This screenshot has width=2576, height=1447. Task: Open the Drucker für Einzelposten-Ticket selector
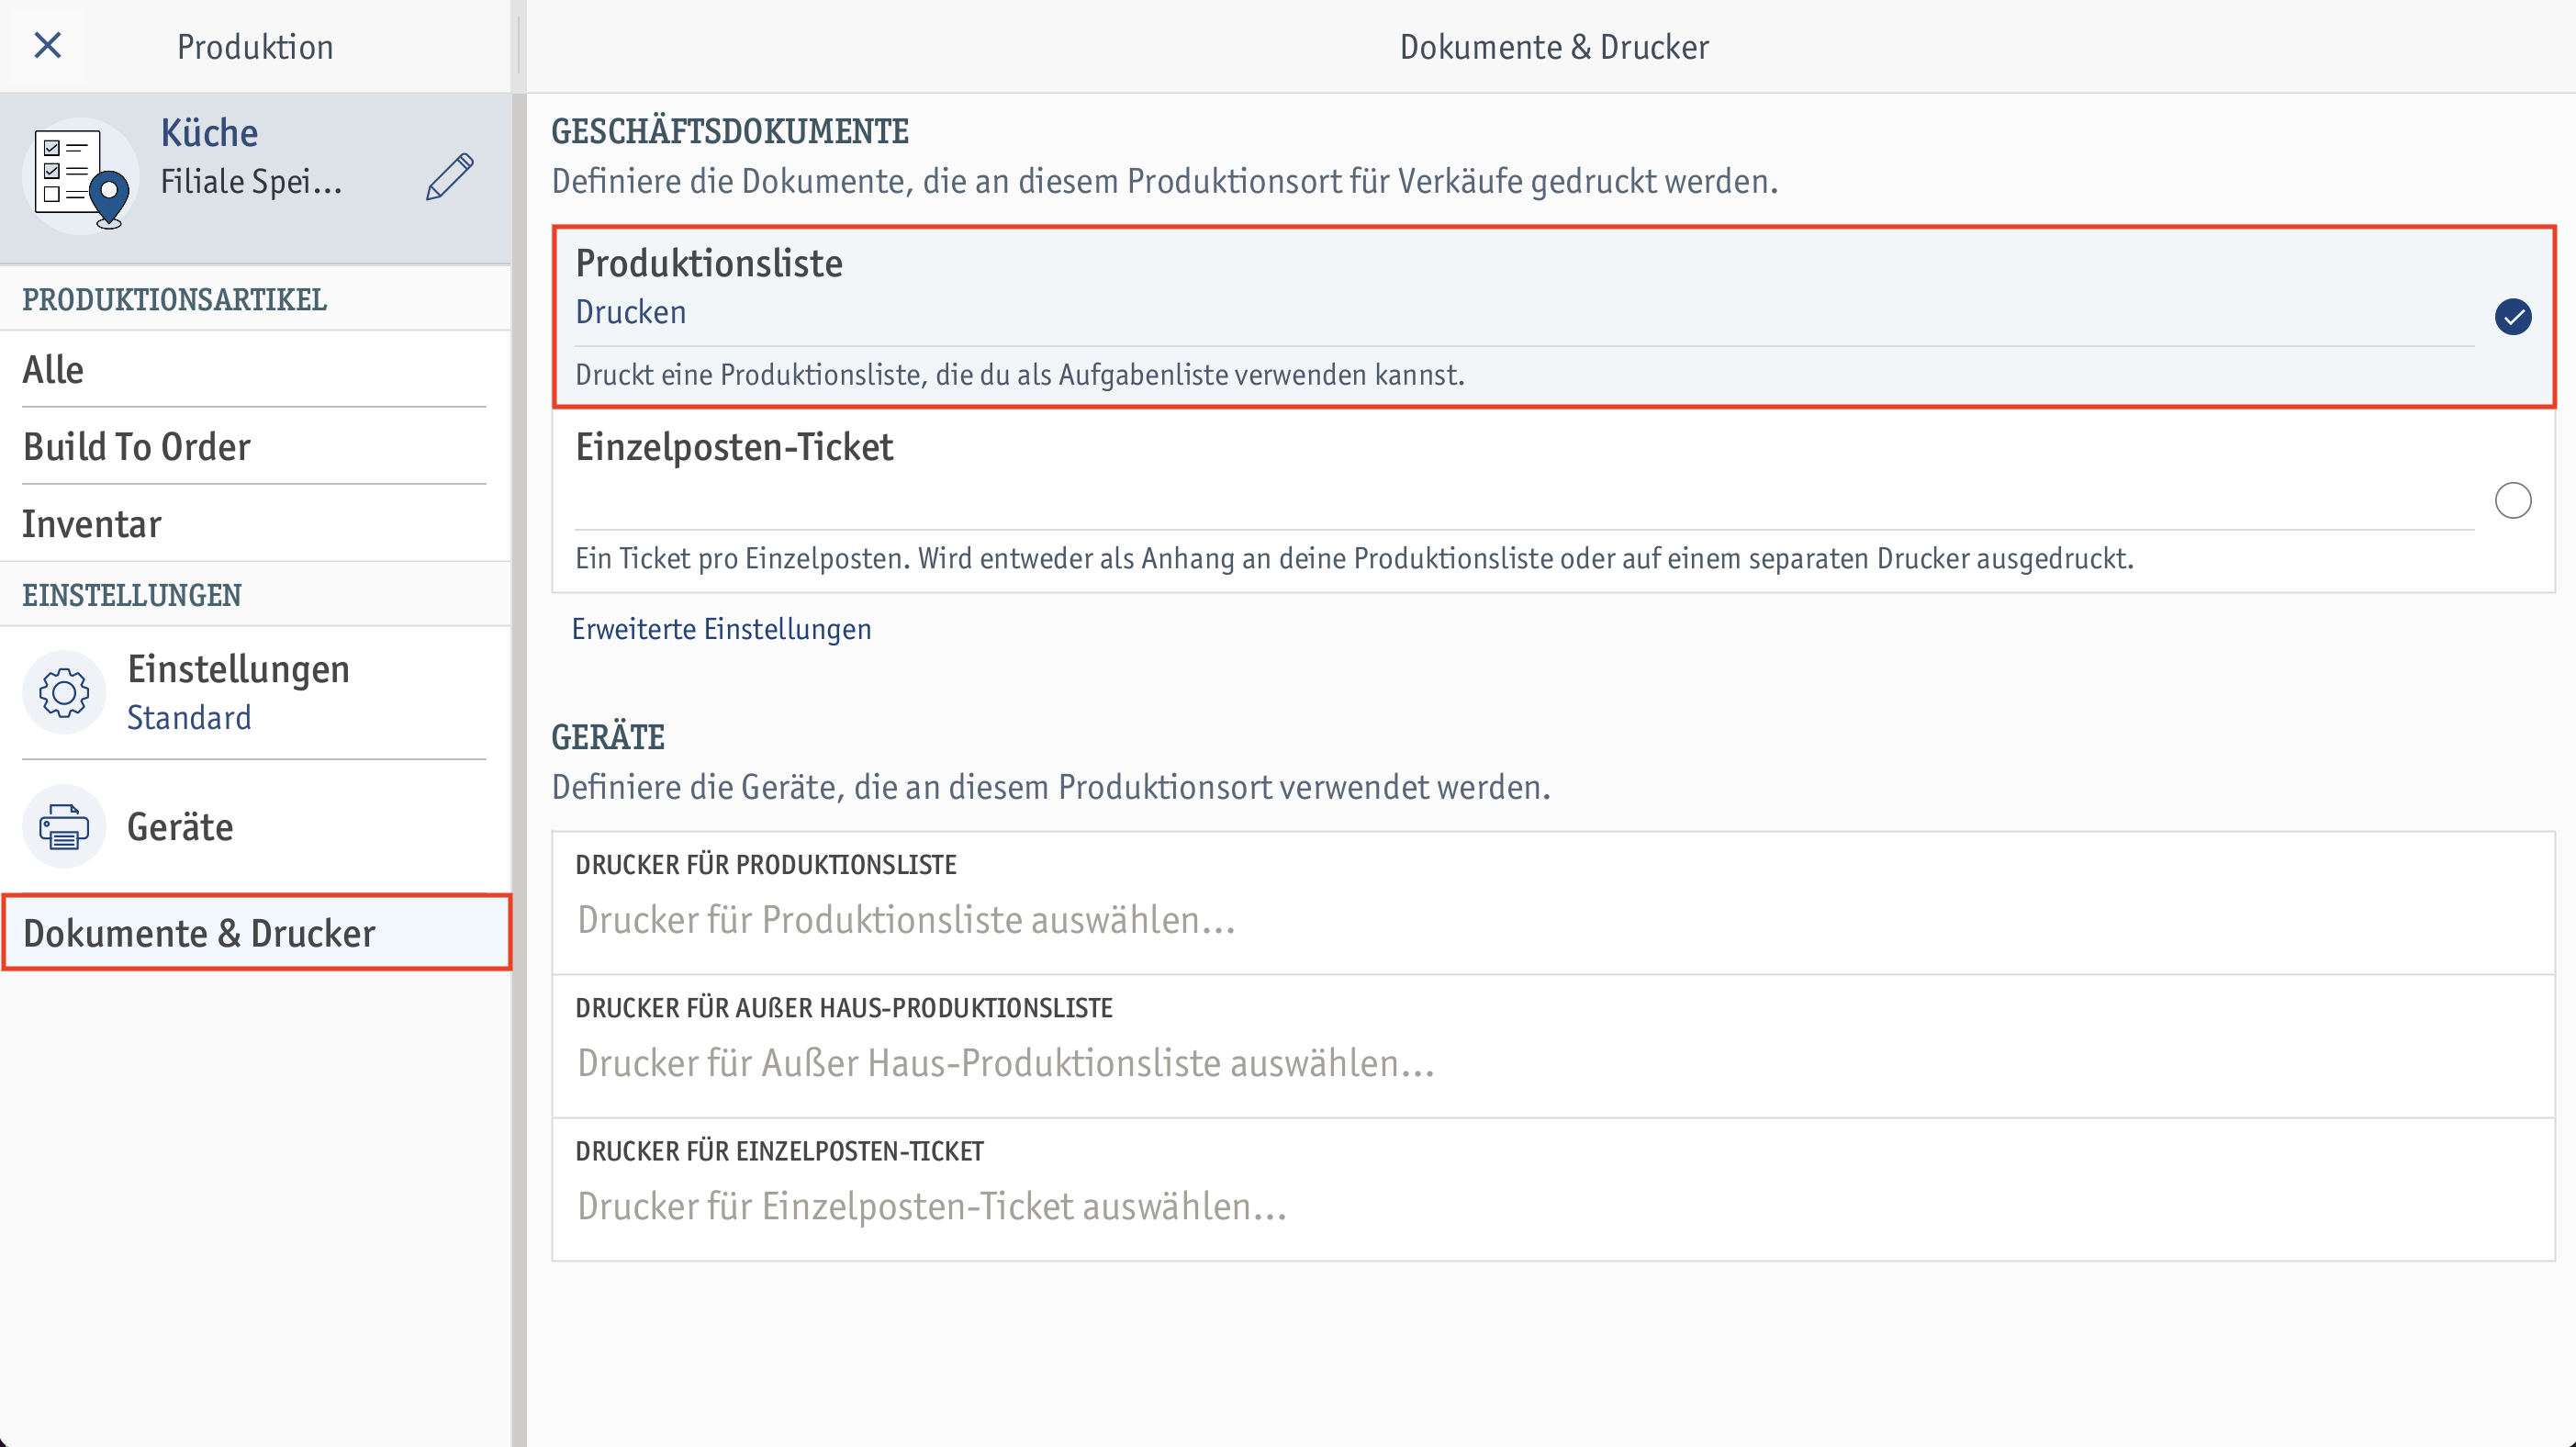tap(1553, 1189)
